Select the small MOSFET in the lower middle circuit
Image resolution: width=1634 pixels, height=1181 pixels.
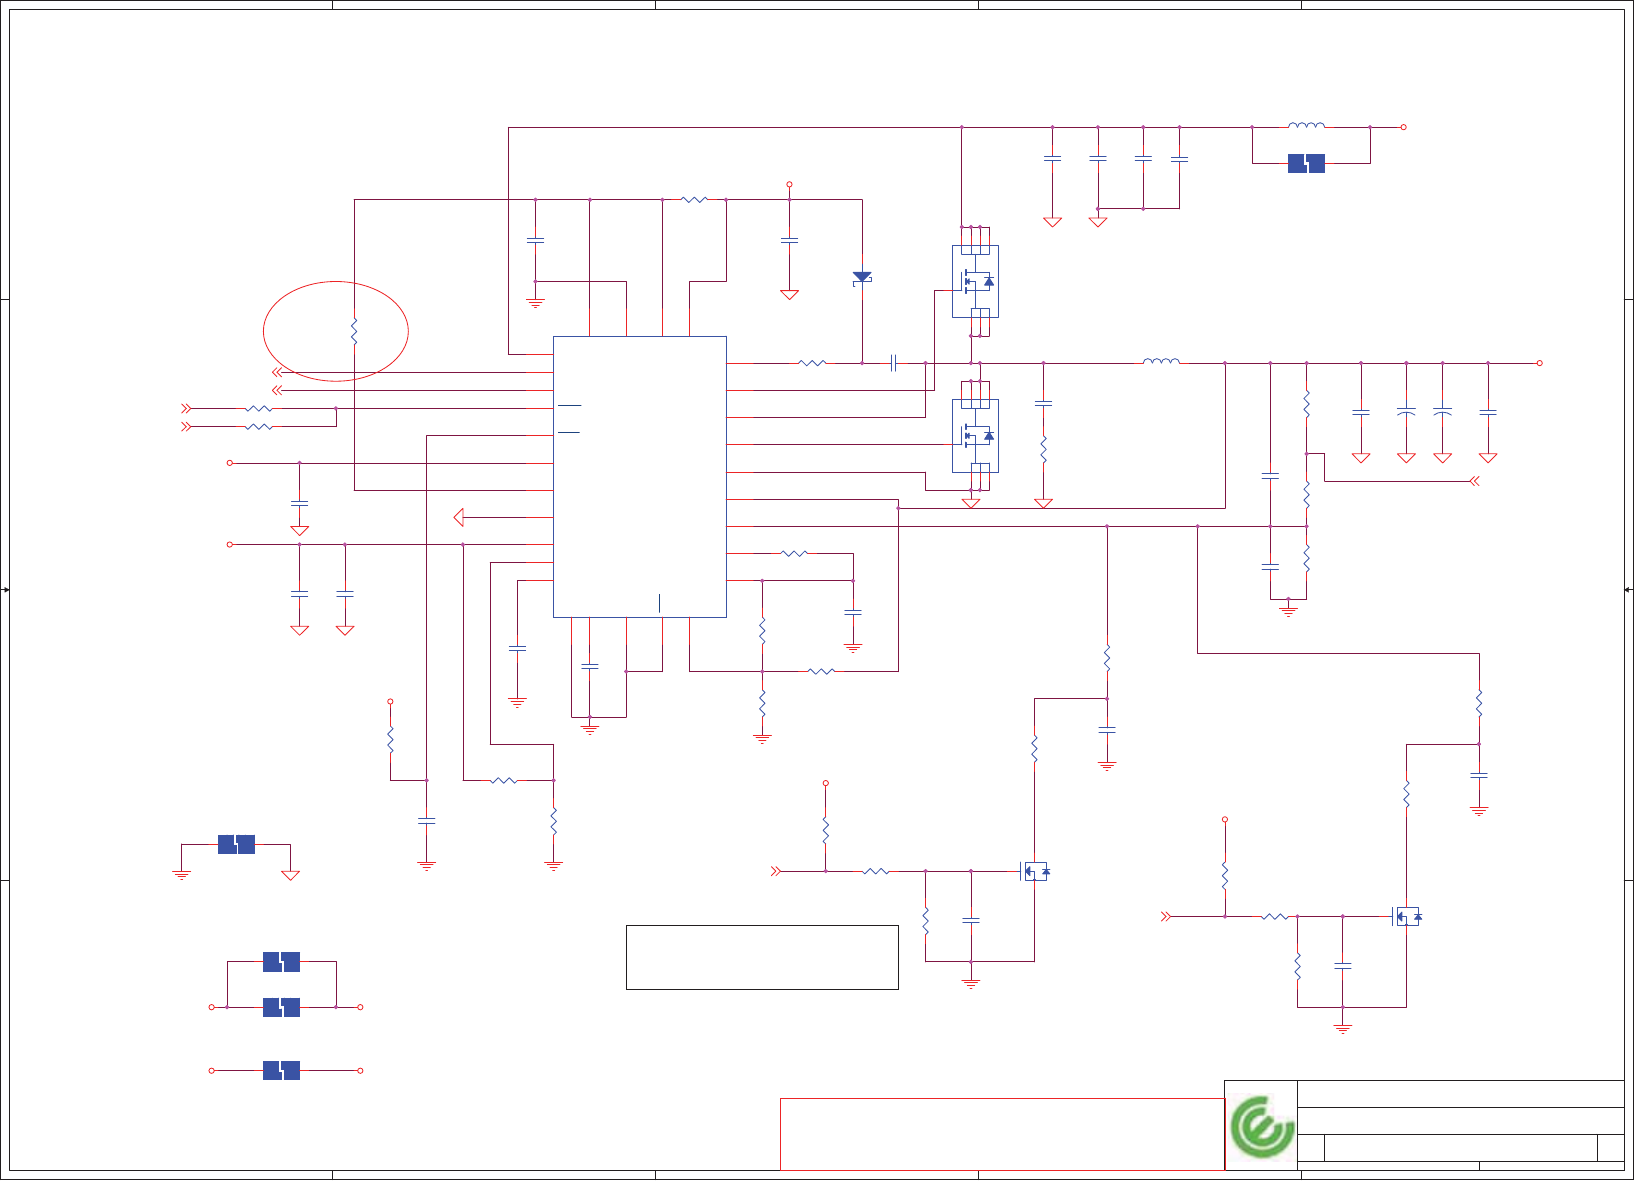(x=1035, y=871)
